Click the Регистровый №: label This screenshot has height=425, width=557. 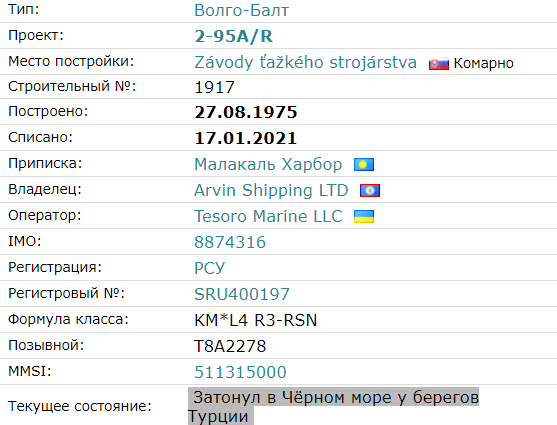66,293
